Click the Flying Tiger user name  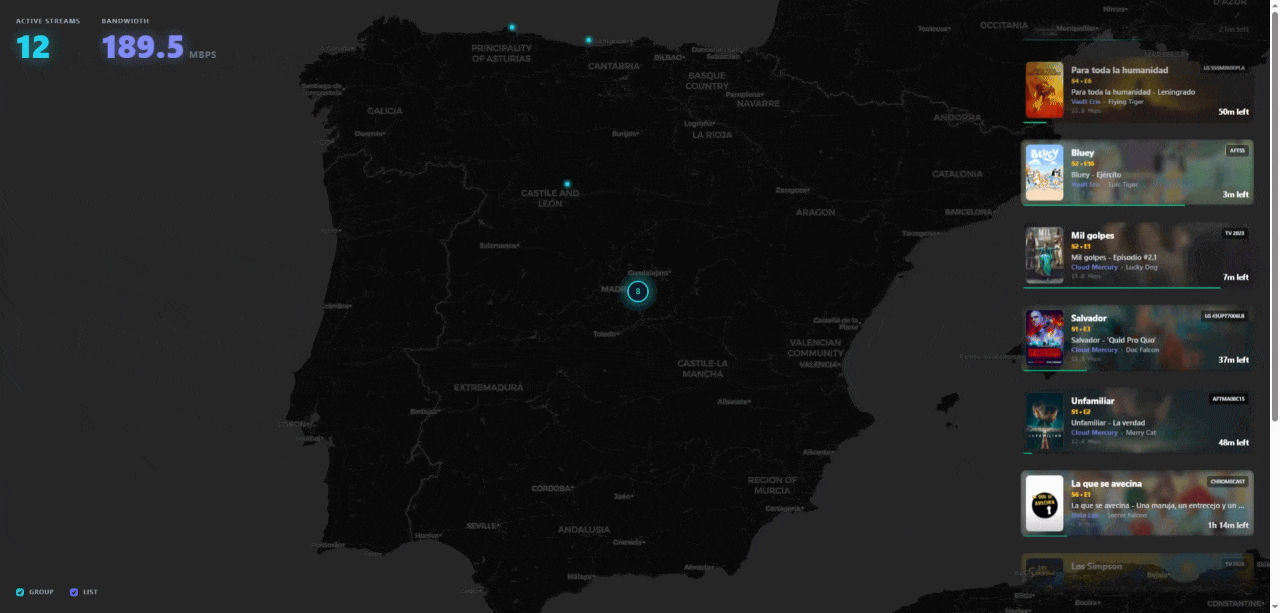1125,101
